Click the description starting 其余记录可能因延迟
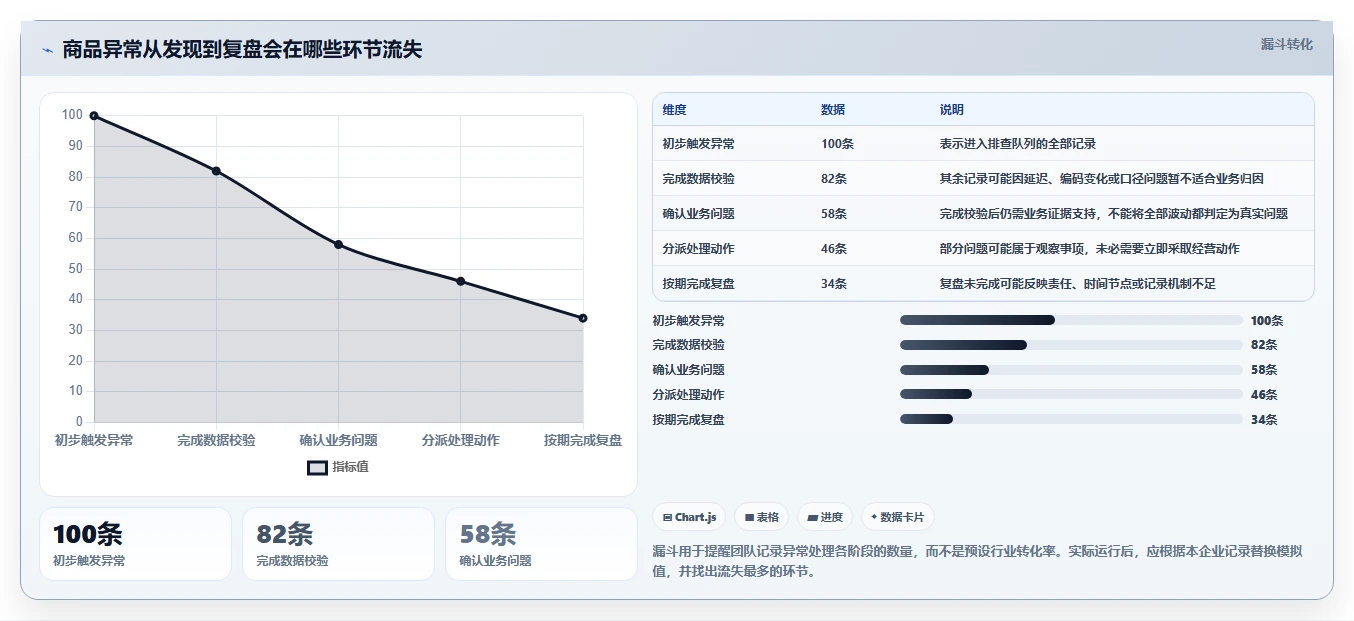 pyautogui.click(x=1102, y=179)
